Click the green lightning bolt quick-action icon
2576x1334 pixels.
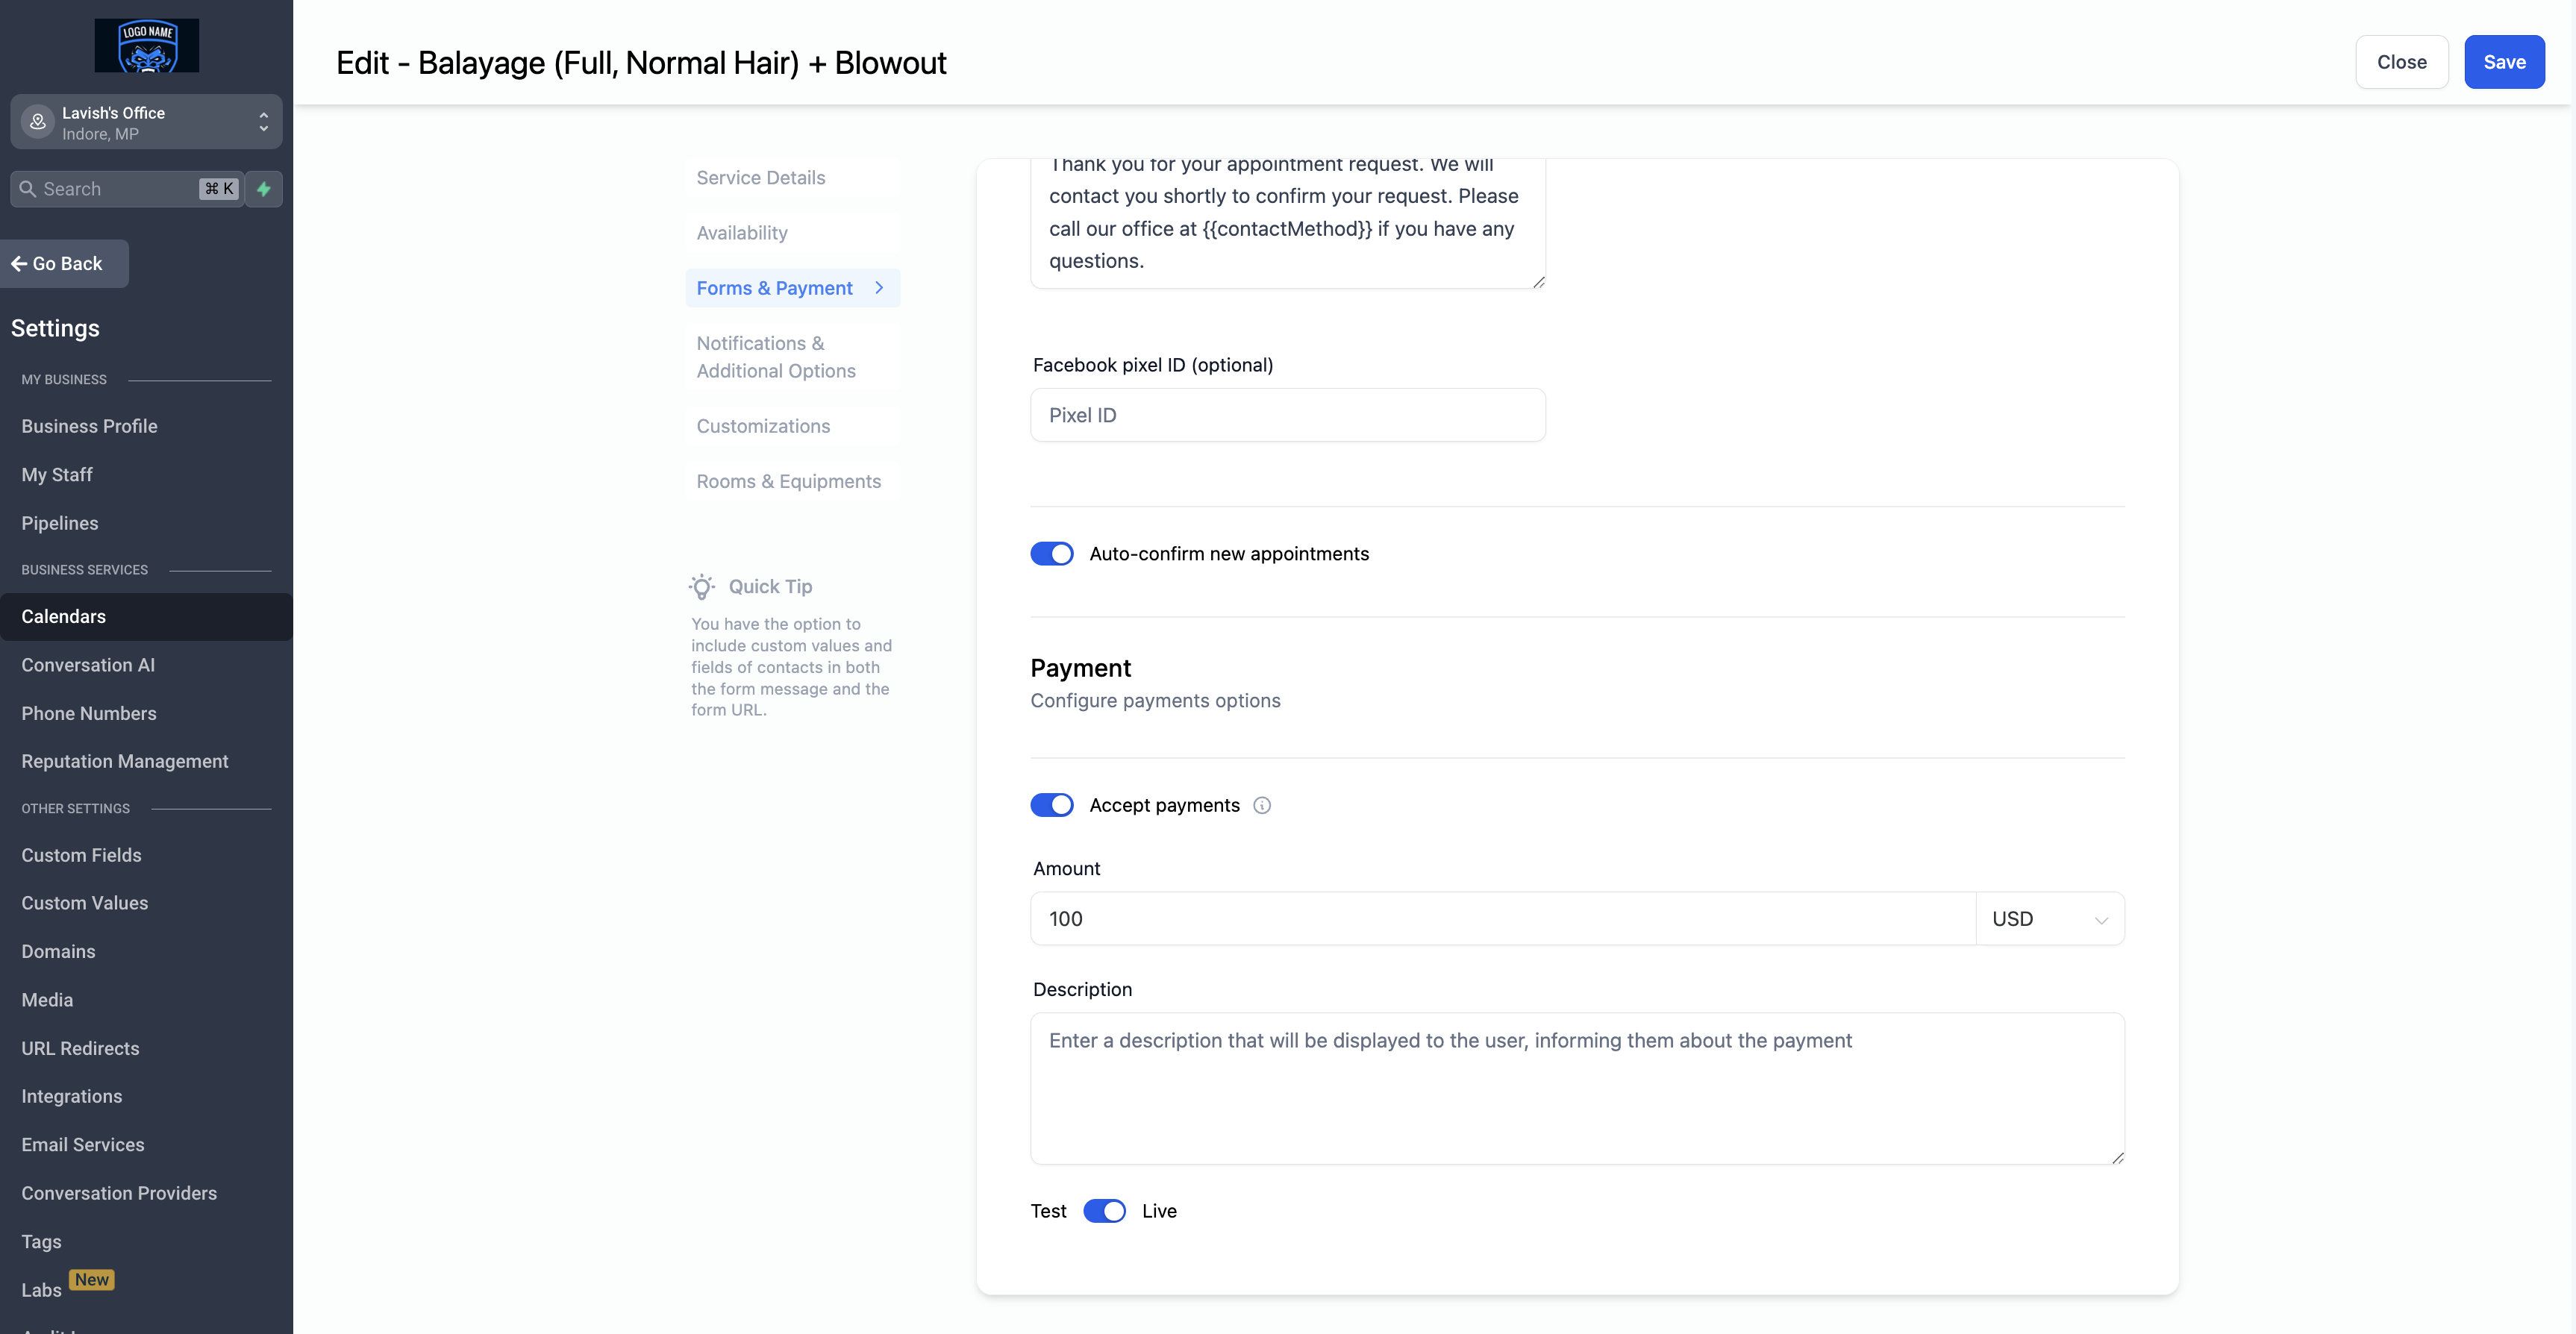point(264,189)
